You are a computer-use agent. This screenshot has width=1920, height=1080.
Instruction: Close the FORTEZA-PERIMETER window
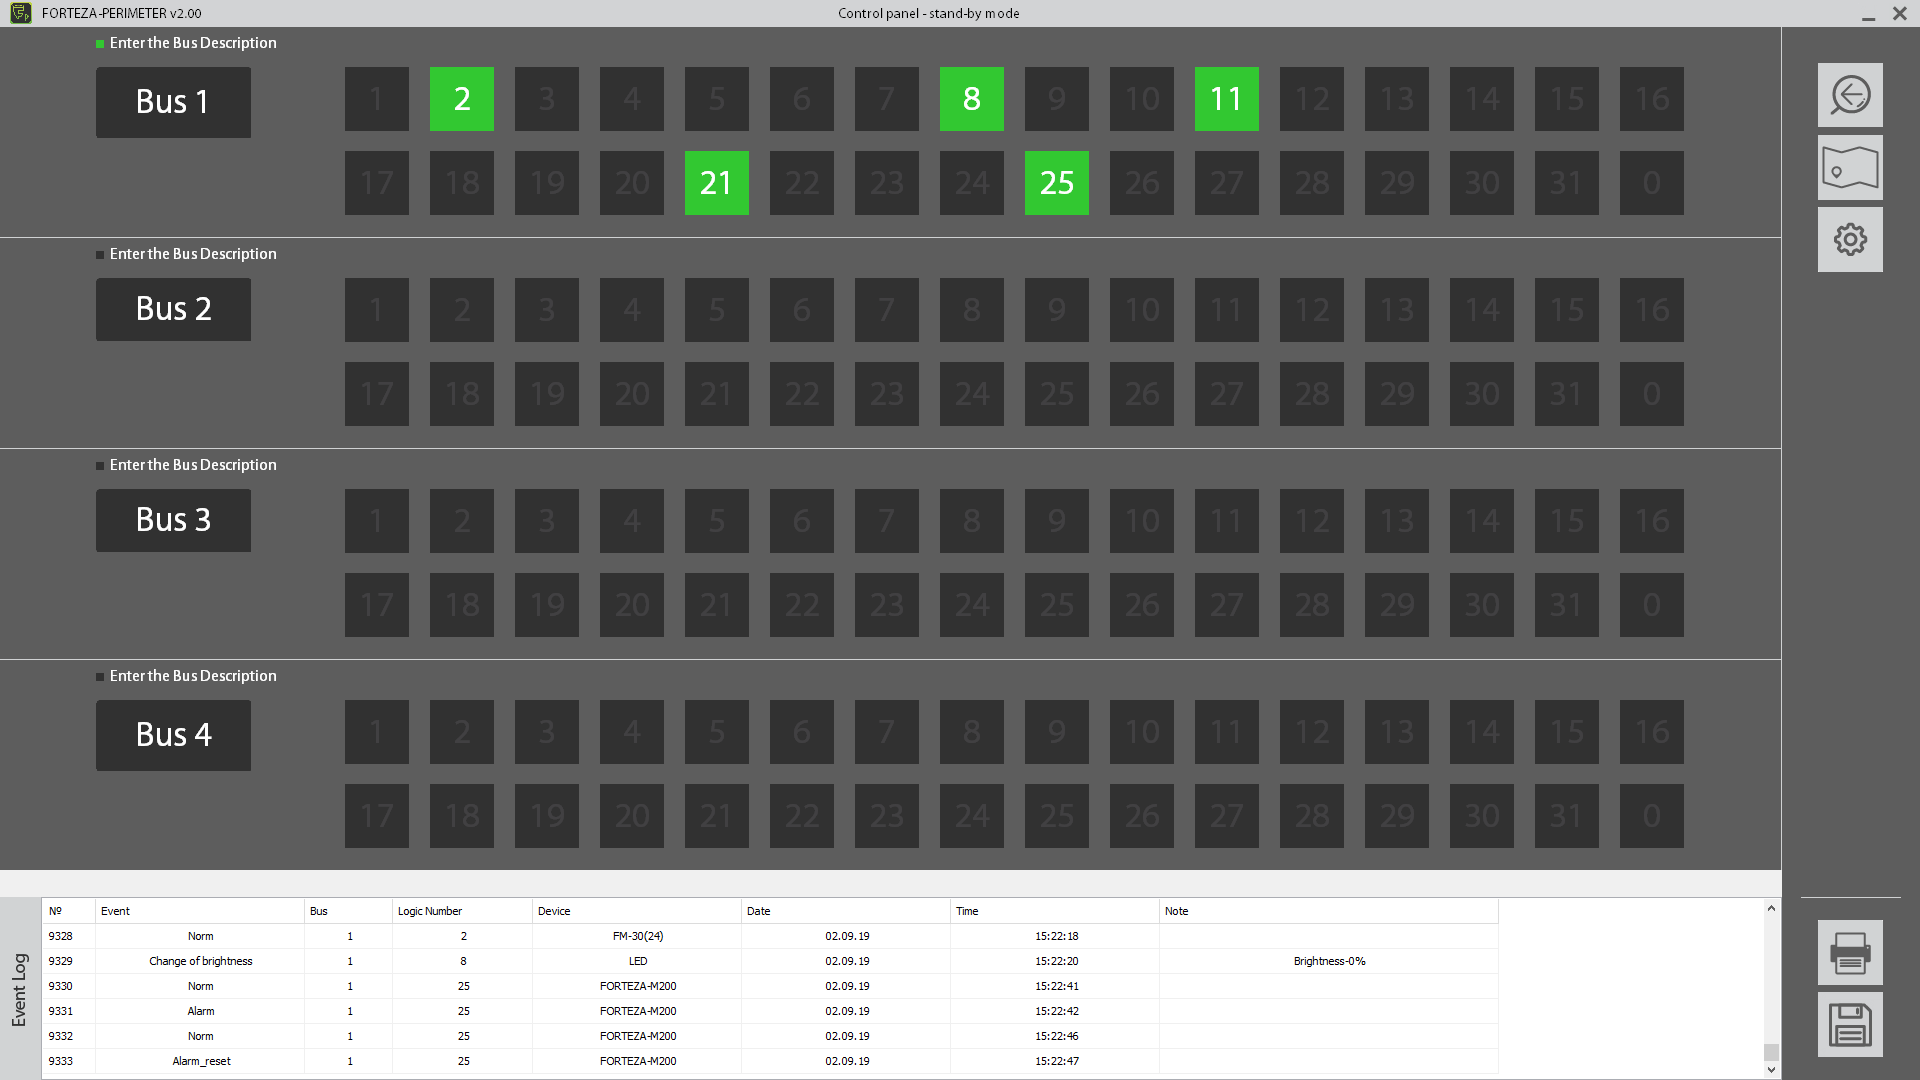pyautogui.click(x=1899, y=13)
